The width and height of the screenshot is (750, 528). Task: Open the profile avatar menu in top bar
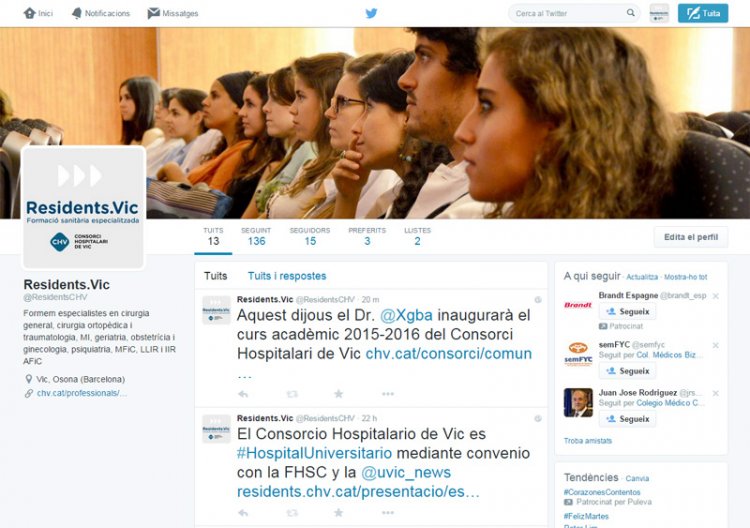pyautogui.click(x=659, y=13)
